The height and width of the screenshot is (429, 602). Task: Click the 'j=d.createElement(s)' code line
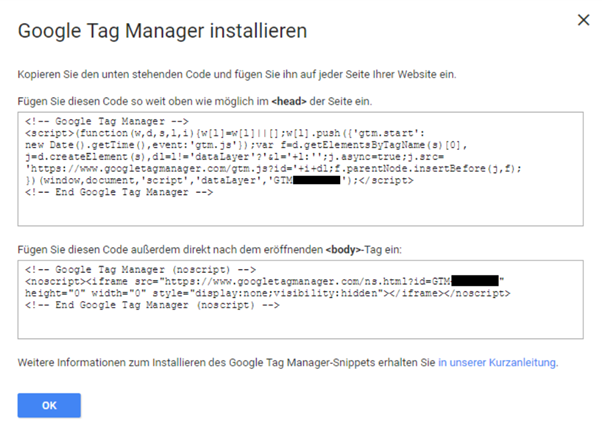click(x=234, y=157)
